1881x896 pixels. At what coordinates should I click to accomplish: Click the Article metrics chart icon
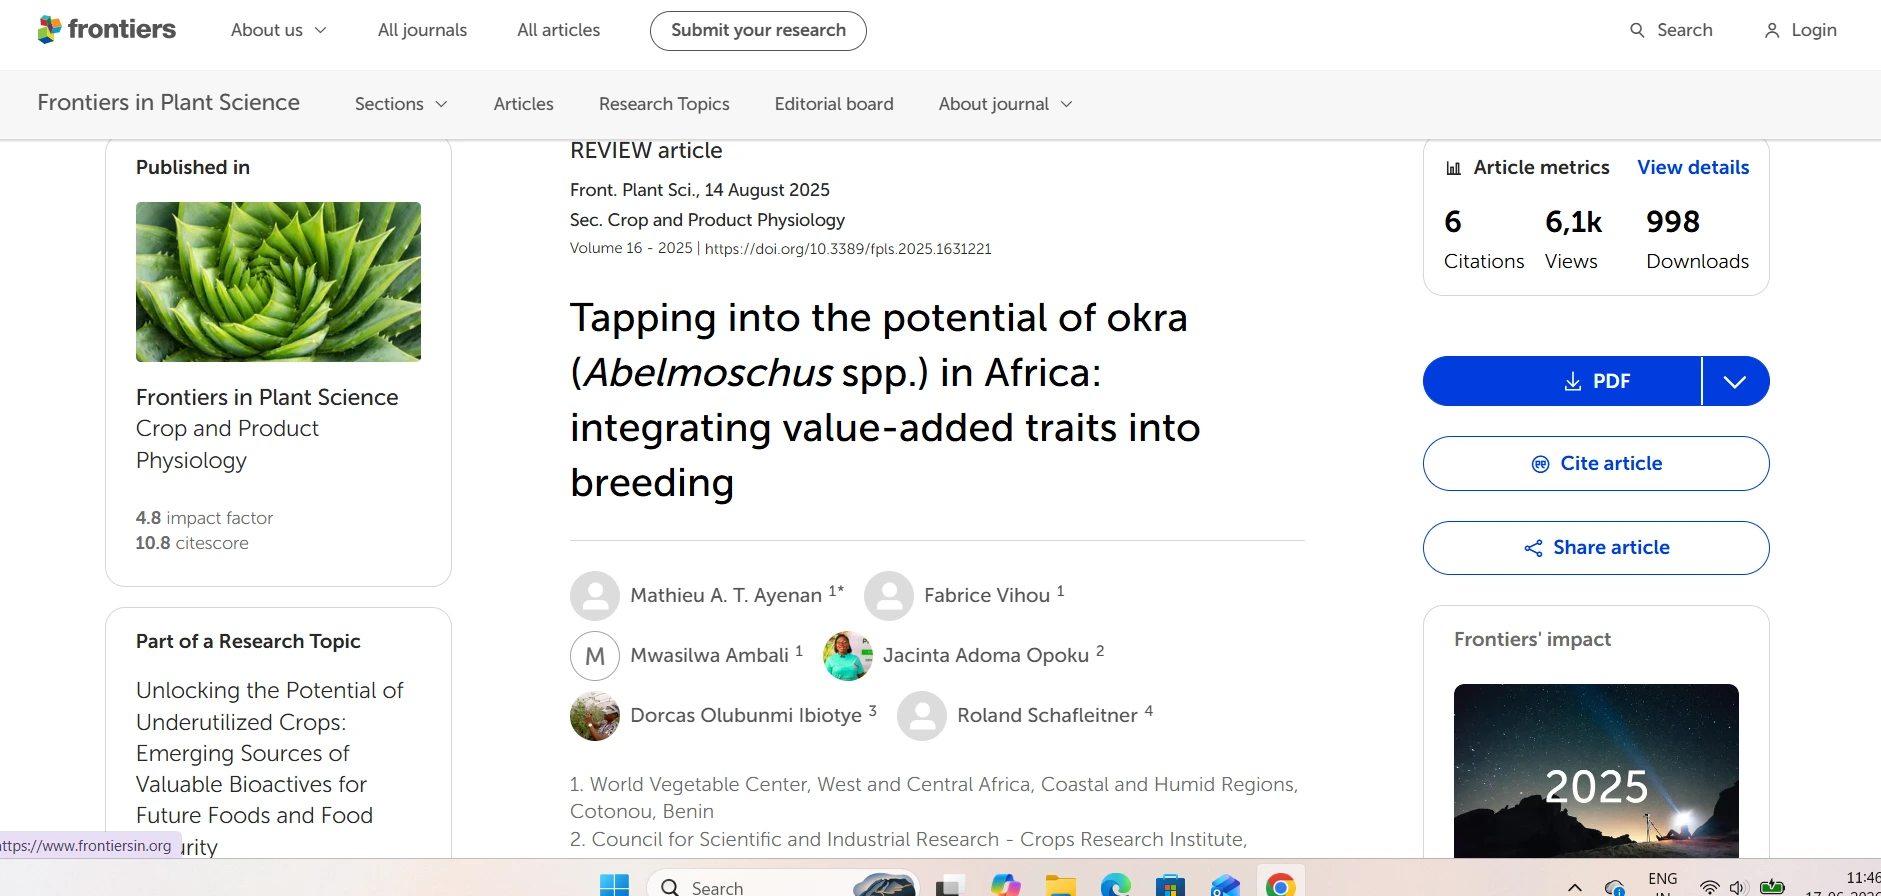click(1453, 168)
